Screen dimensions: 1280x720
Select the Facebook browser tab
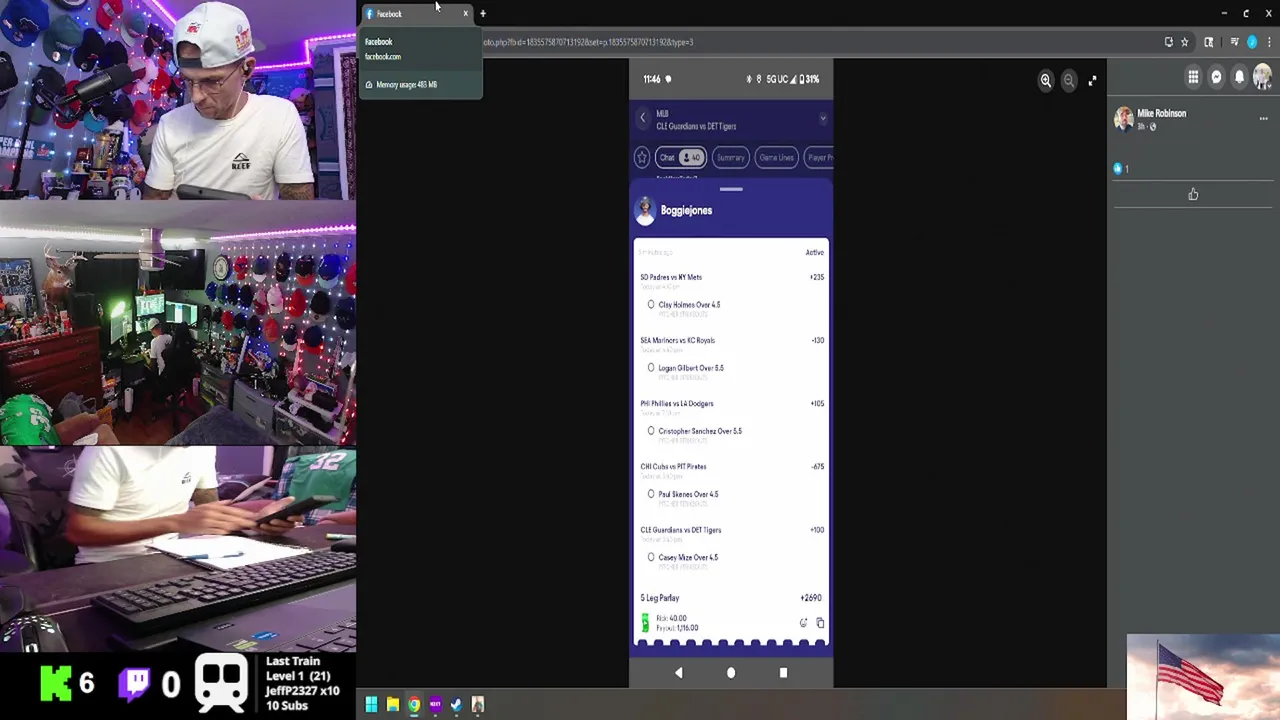click(415, 14)
